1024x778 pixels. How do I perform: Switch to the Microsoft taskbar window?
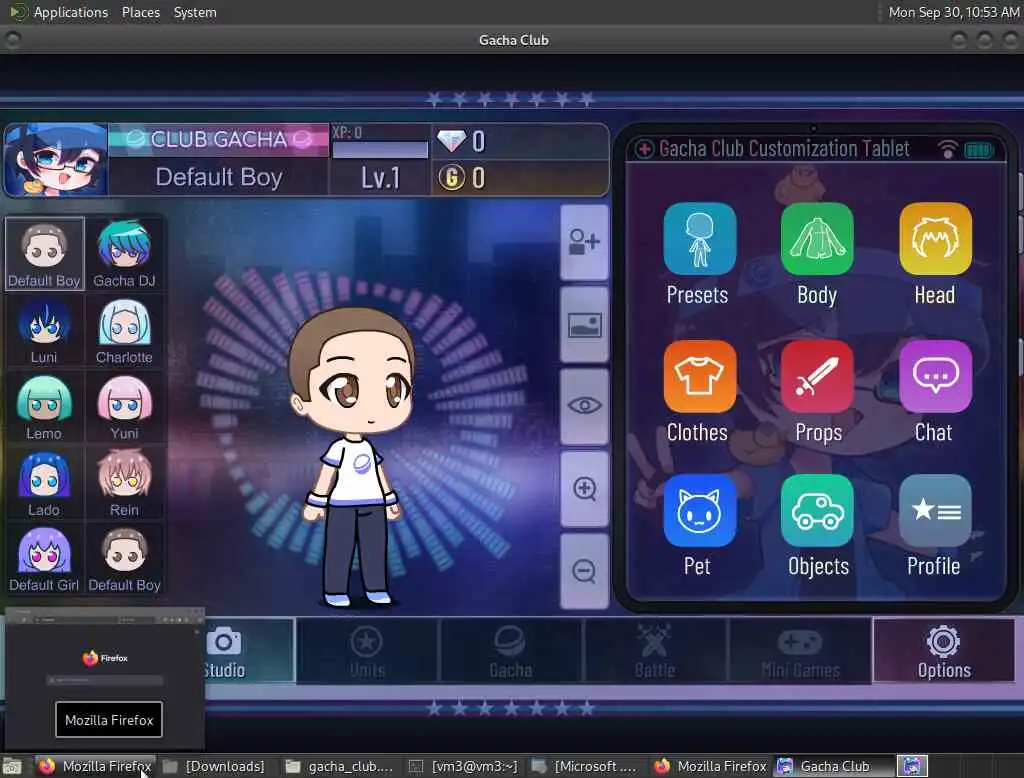click(x=586, y=766)
